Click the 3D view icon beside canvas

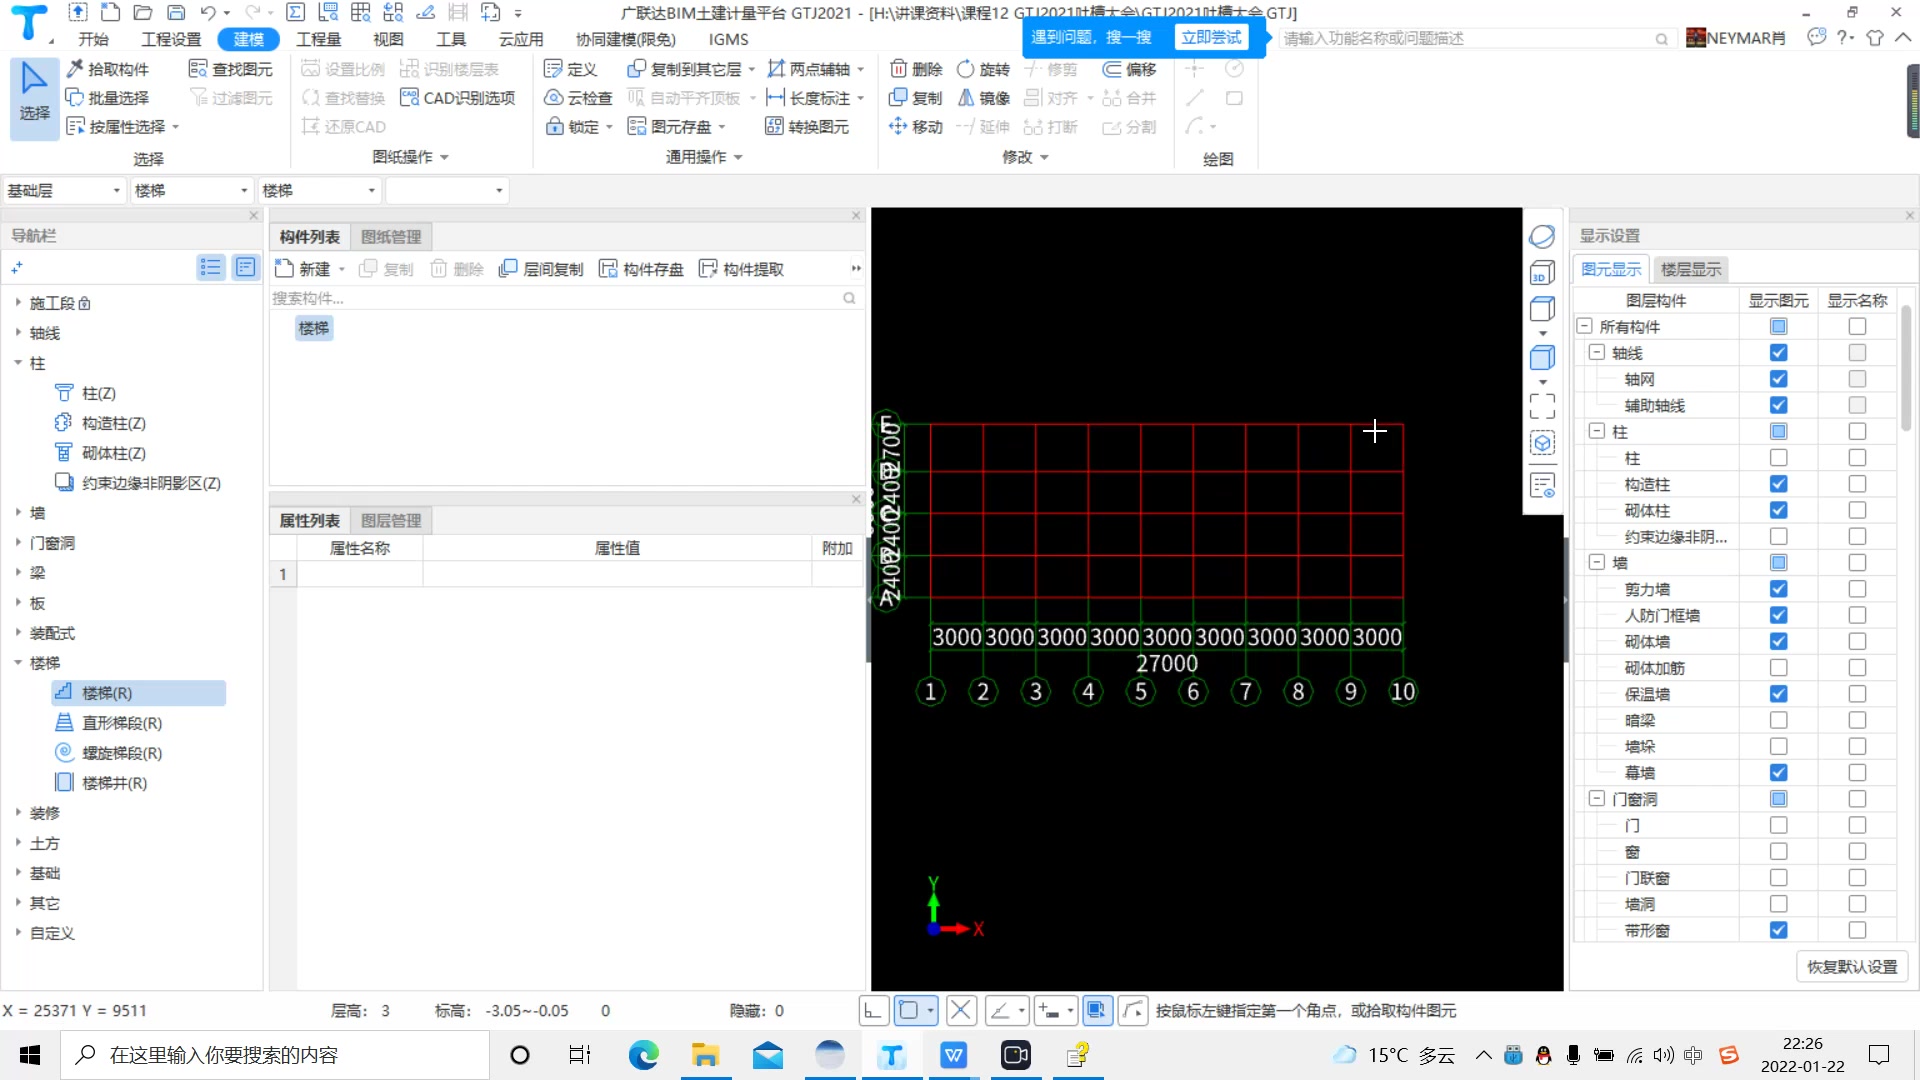click(1542, 273)
